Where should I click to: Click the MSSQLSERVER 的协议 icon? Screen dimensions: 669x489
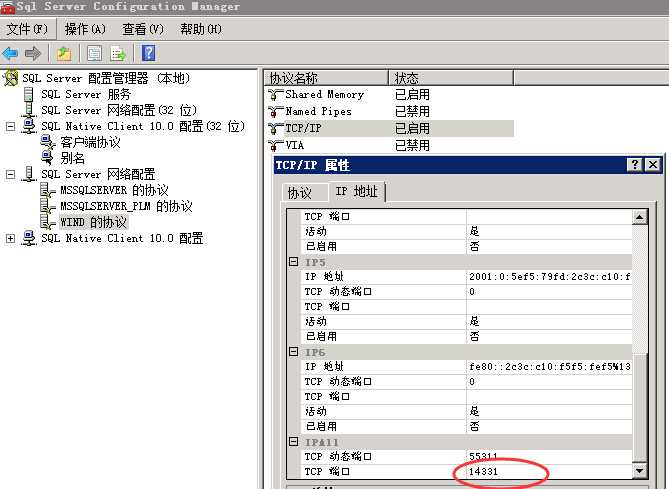click(47, 190)
